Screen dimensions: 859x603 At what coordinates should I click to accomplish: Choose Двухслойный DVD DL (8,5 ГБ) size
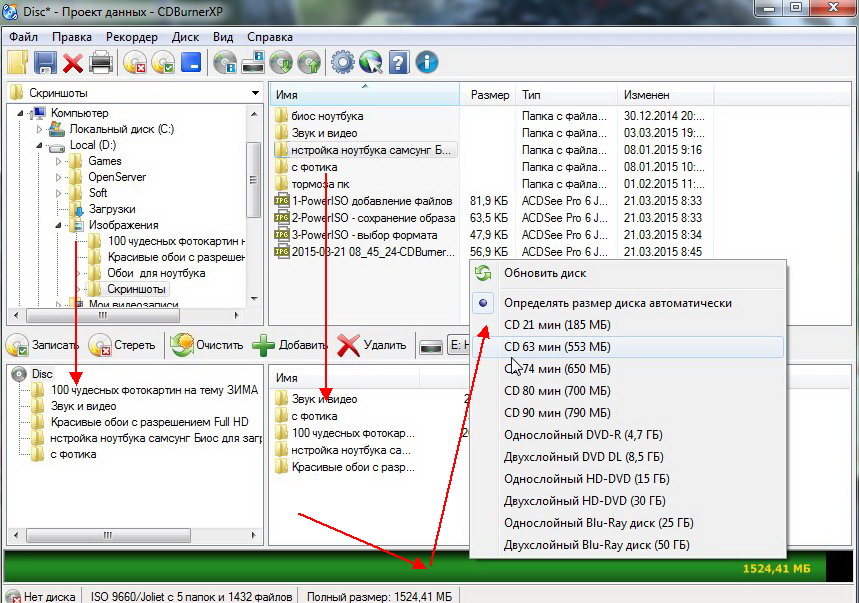[628, 457]
